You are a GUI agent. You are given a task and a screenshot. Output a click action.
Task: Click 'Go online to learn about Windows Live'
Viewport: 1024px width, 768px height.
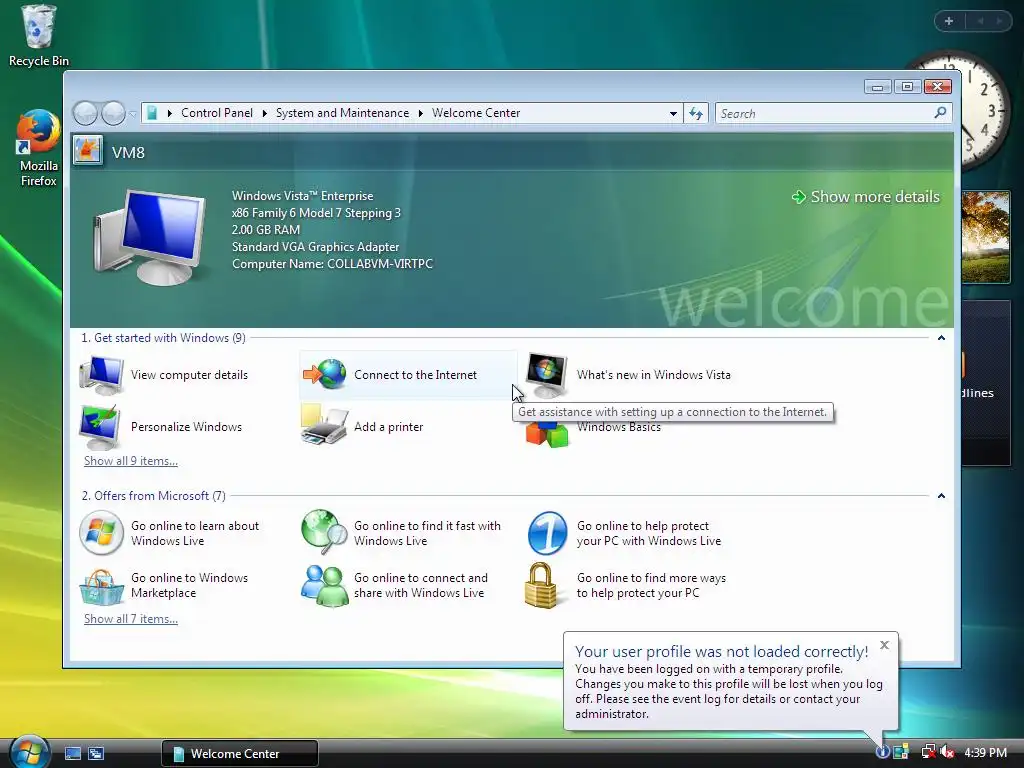point(195,533)
